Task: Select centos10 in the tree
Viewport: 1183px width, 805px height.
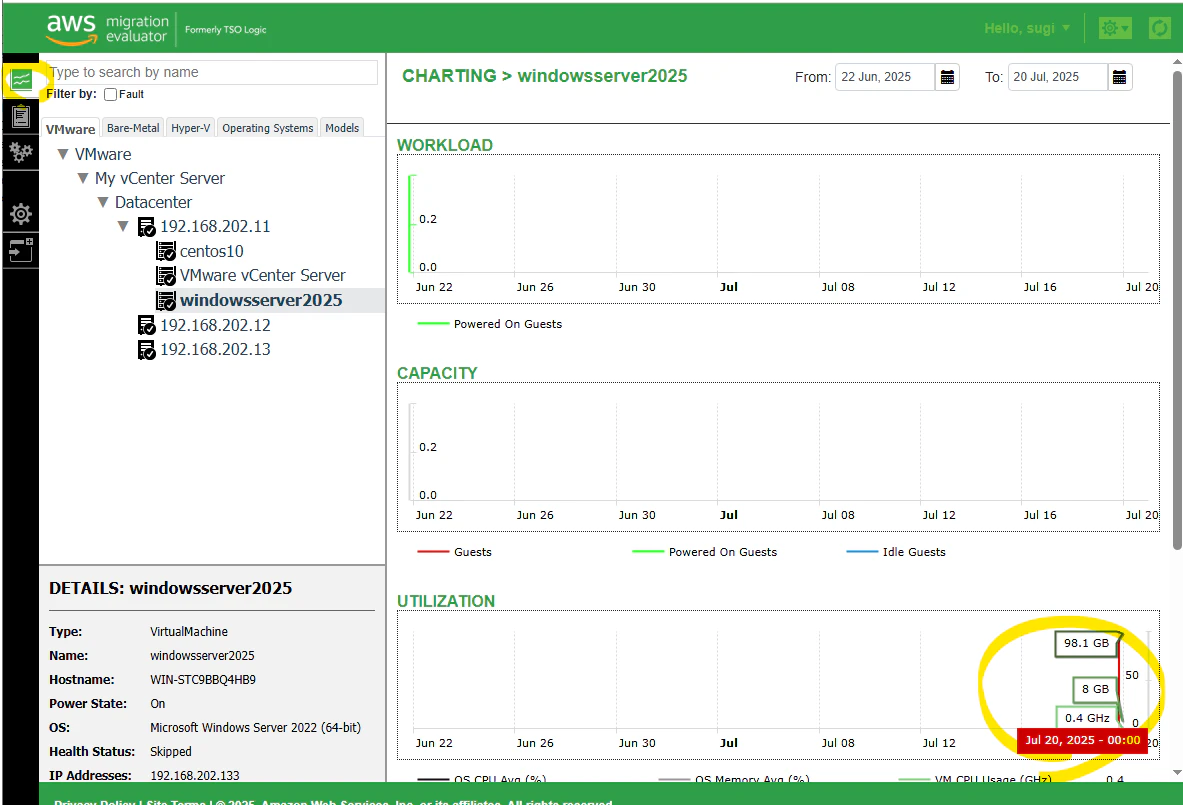Action: pos(211,251)
